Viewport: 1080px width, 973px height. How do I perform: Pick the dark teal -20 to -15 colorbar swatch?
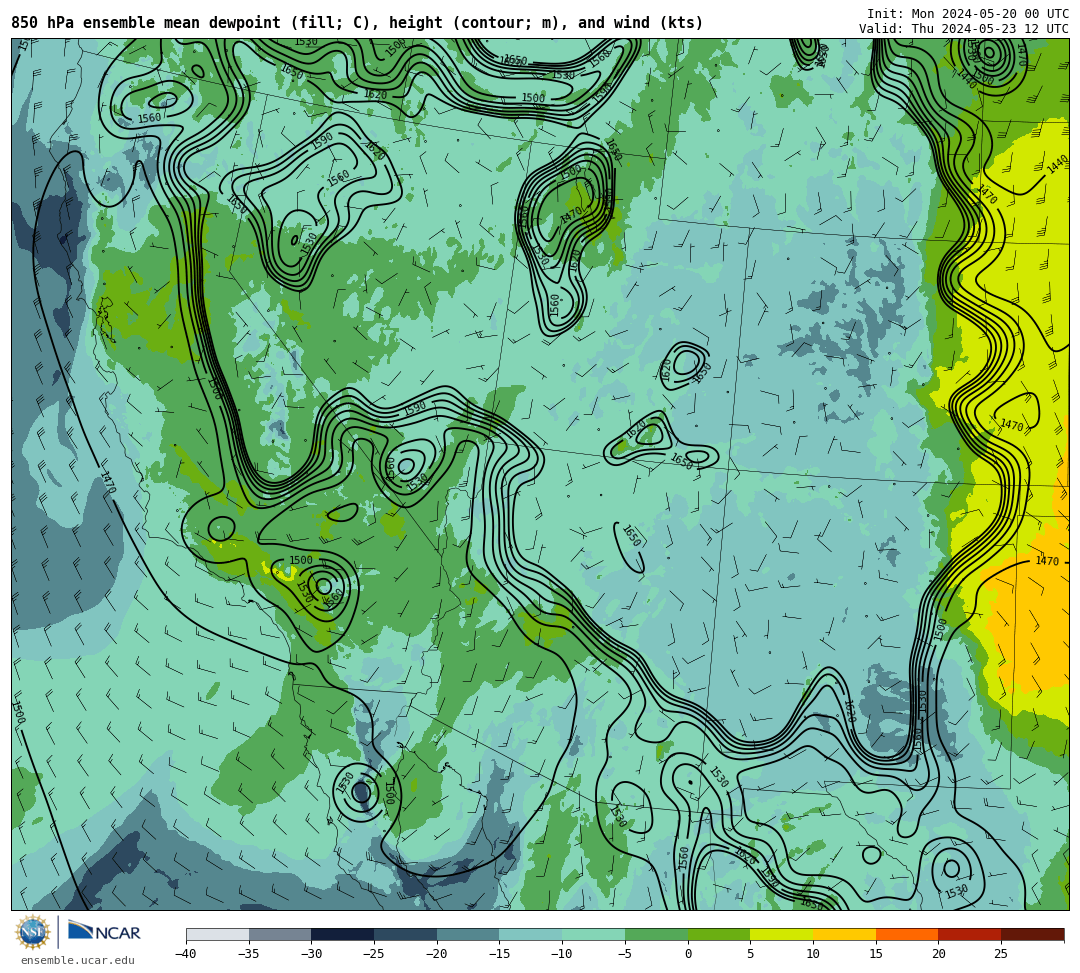click(468, 934)
